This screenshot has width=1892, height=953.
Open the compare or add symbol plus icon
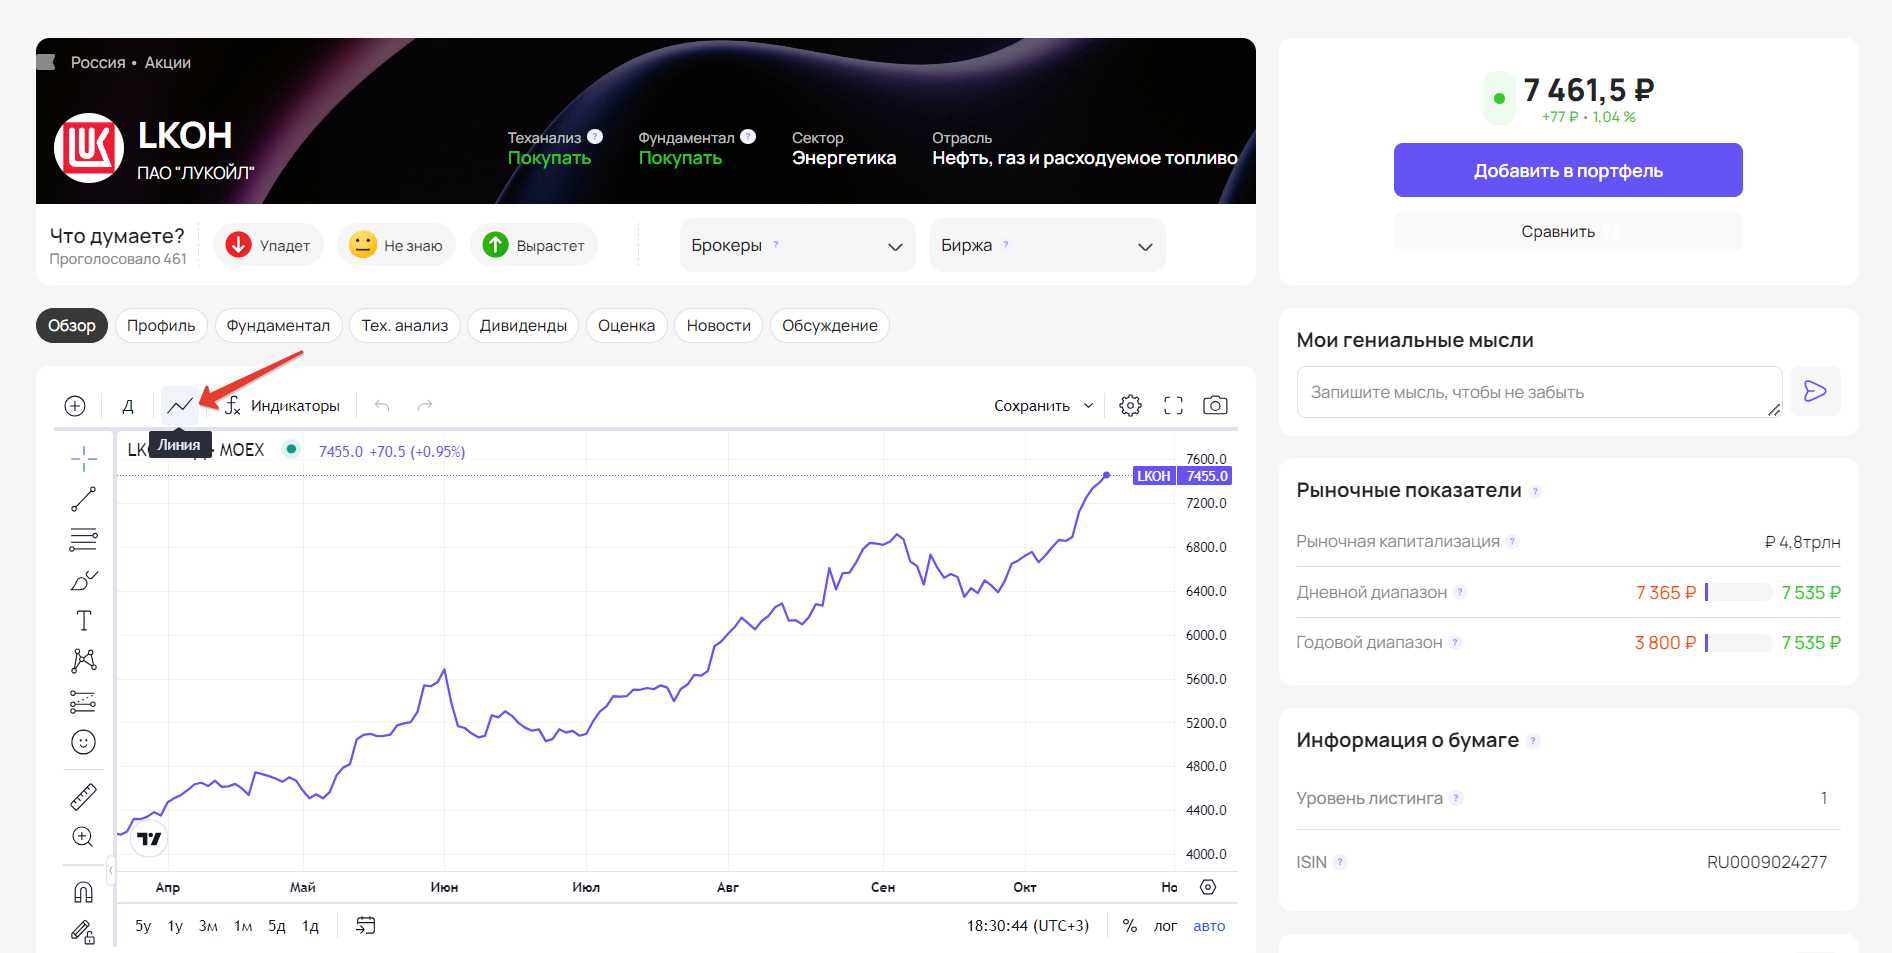pyautogui.click(x=75, y=406)
